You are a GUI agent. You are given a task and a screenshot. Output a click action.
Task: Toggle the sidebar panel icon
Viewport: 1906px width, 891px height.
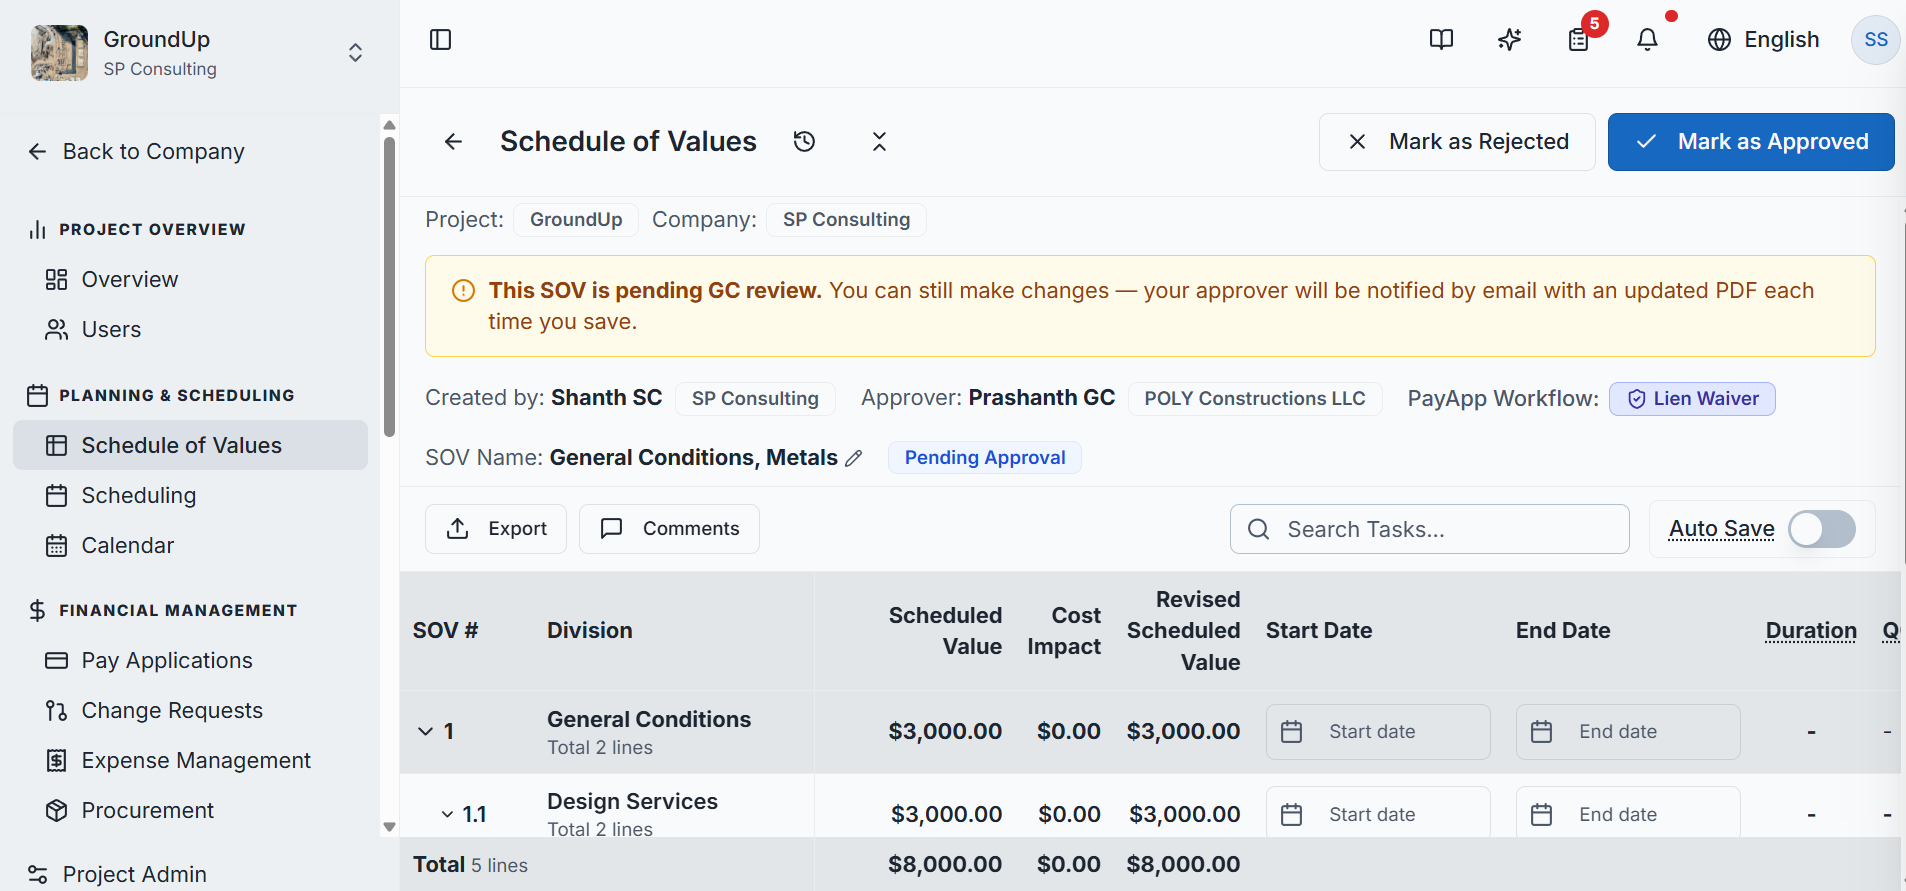(440, 40)
